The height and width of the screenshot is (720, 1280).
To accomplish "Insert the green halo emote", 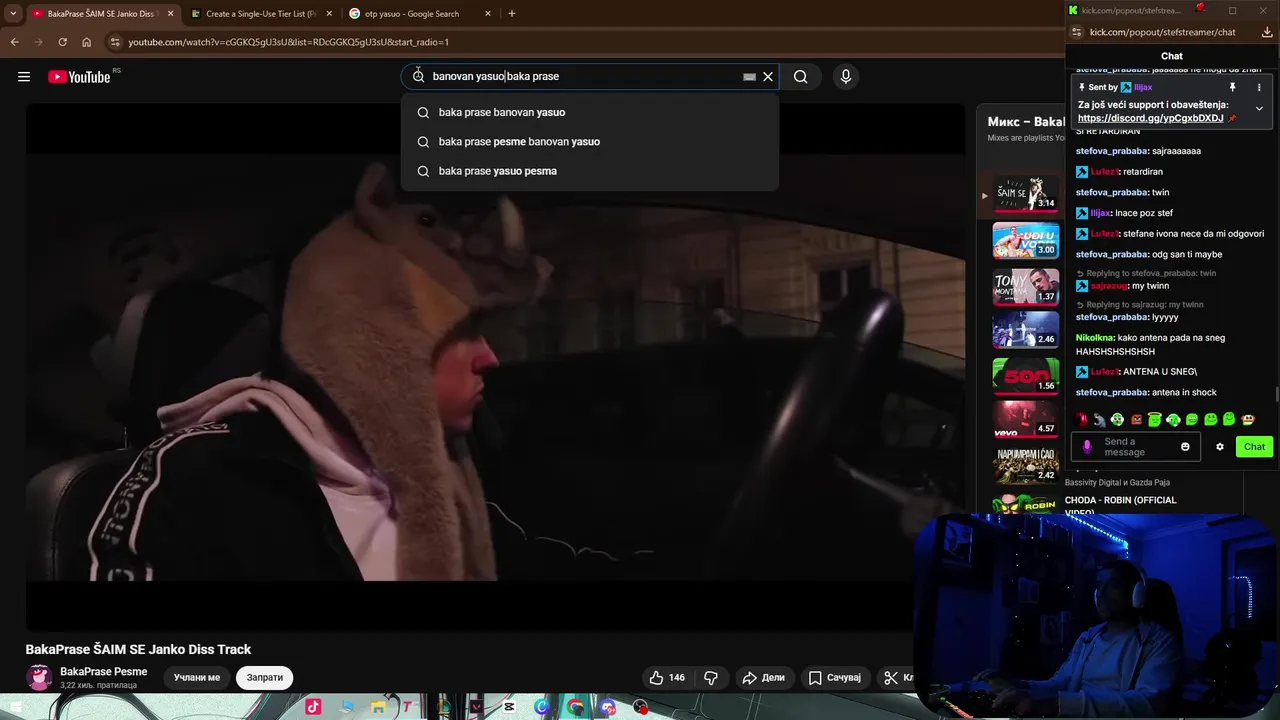I will 1154,419.
